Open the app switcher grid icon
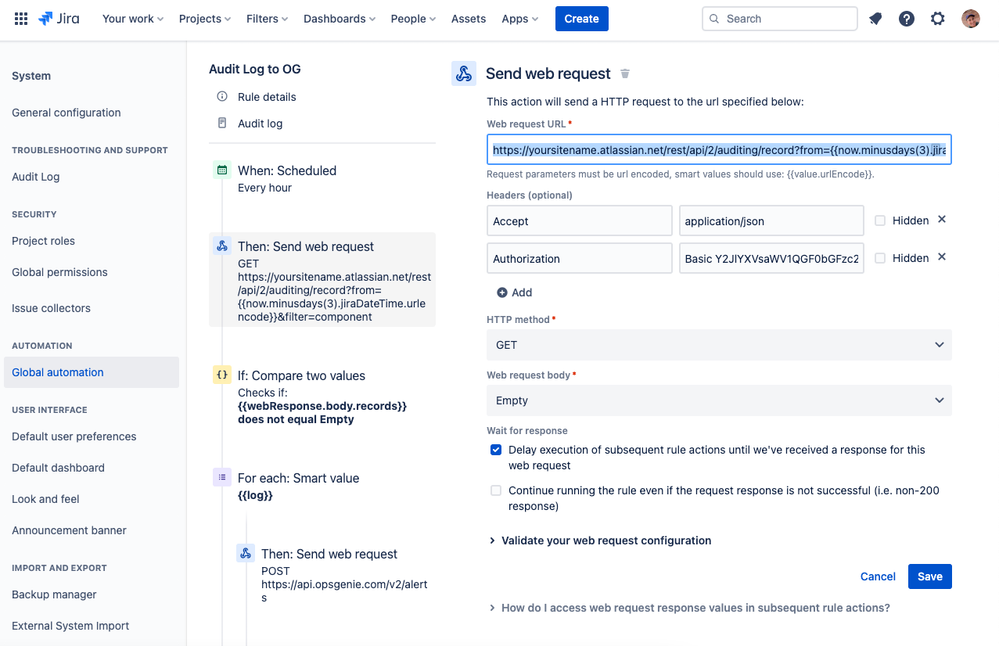Screen dimensions: 999x646 point(21,18)
